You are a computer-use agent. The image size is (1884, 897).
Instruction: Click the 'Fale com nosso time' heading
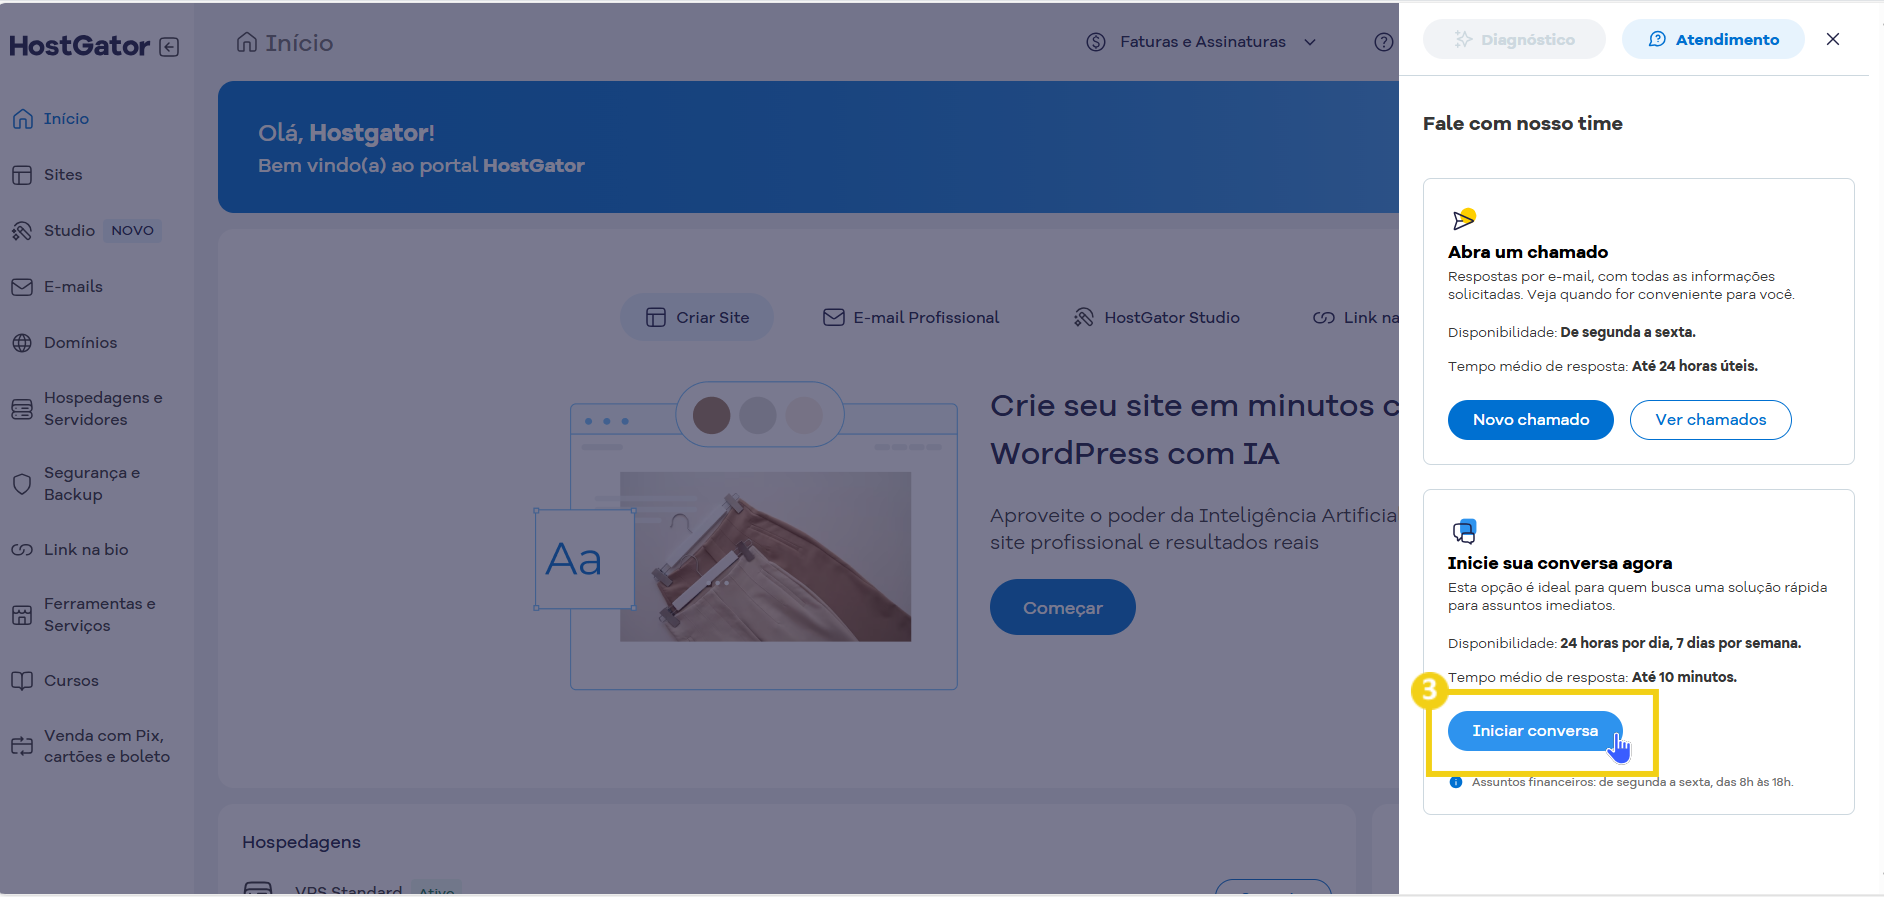(1522, 123)
